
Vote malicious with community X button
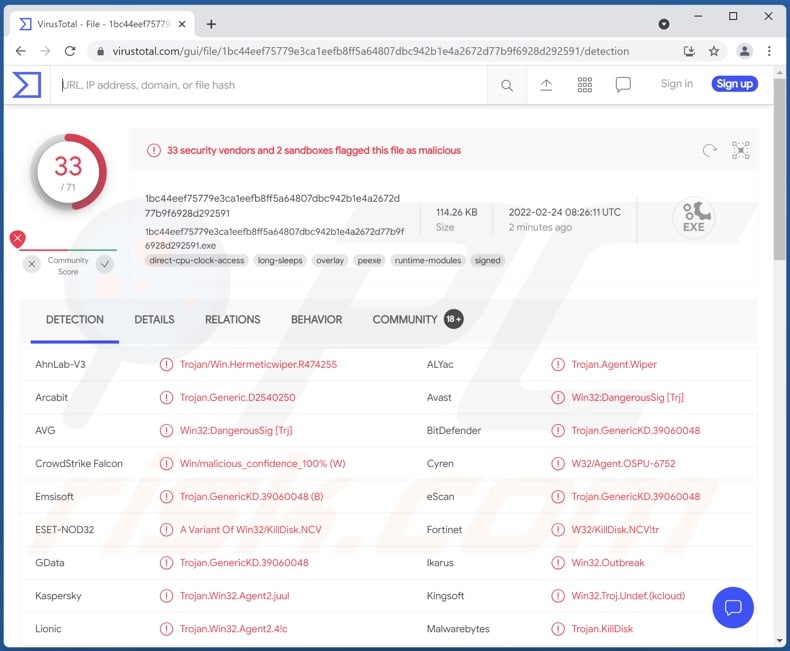click(x=32, y=264)
